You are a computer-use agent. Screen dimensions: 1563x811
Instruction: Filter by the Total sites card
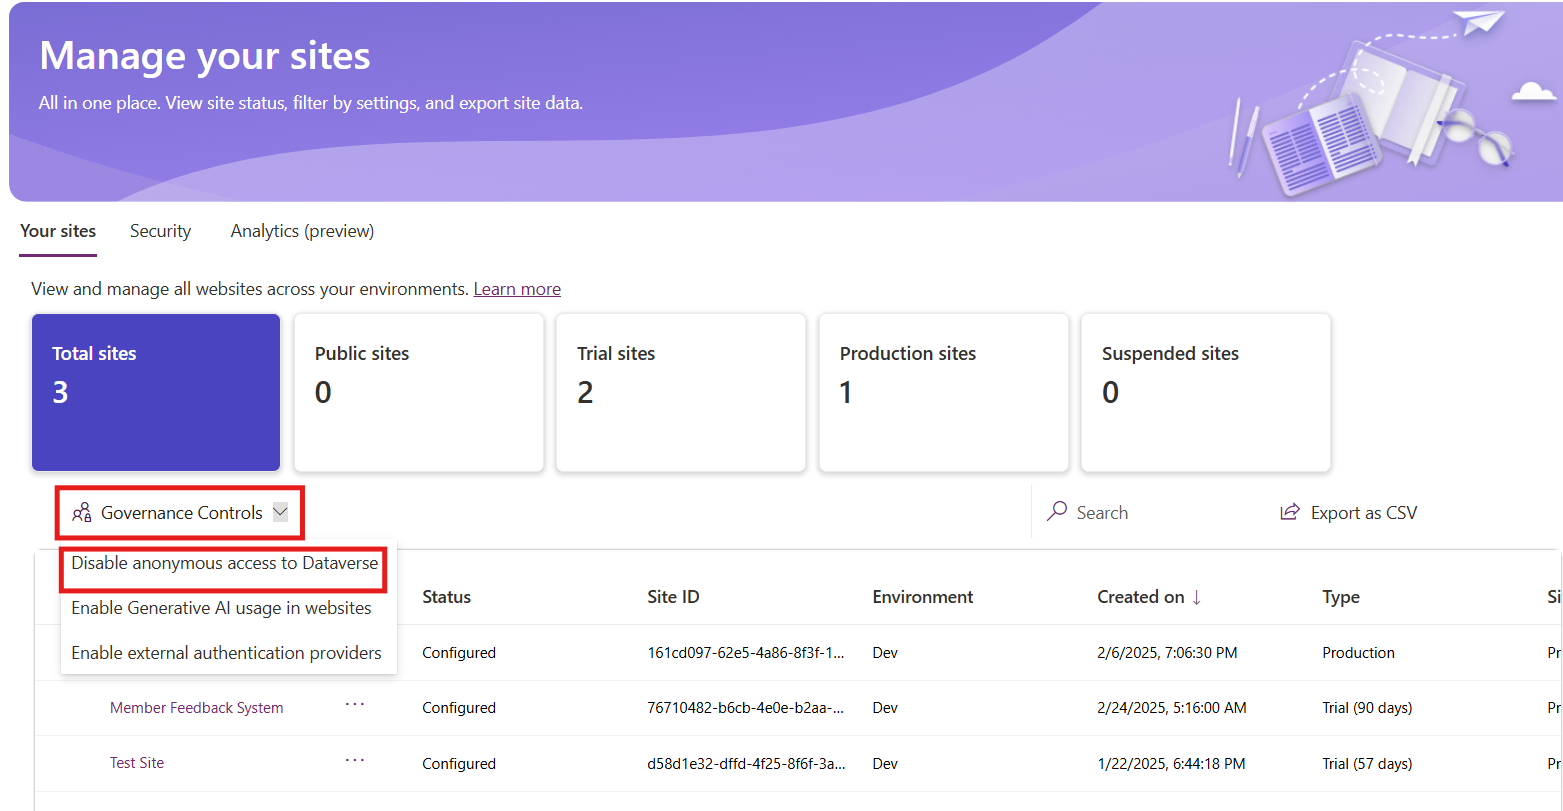click(156, 392)
